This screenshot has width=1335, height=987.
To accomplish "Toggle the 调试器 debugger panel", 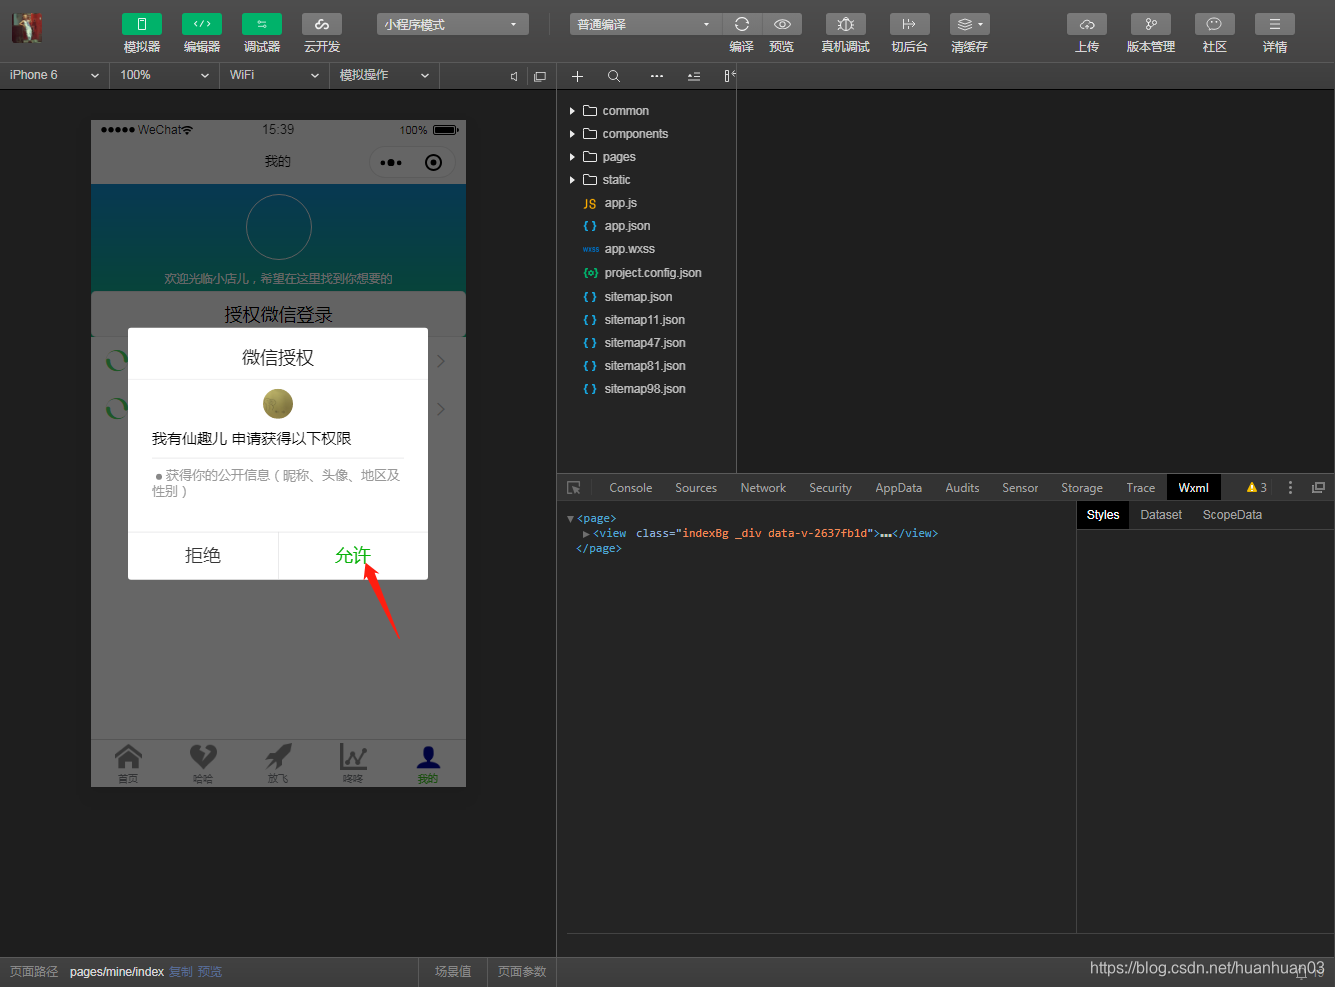I will (262, 24).
